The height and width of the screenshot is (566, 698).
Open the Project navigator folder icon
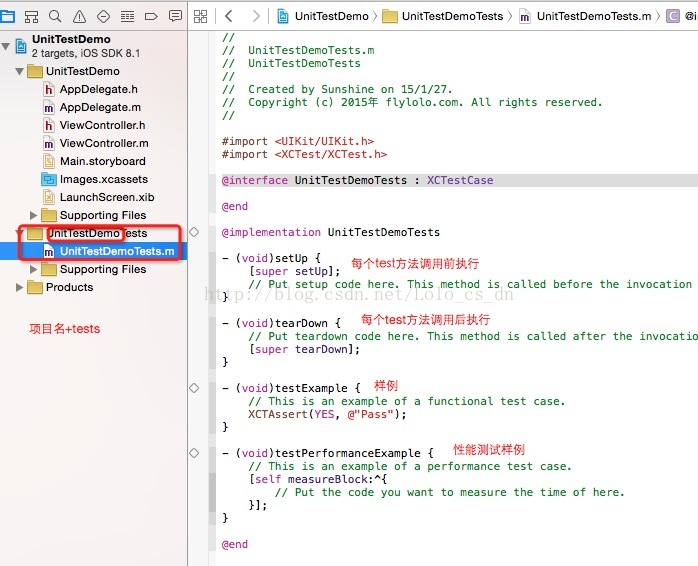[x=8, y=16]
